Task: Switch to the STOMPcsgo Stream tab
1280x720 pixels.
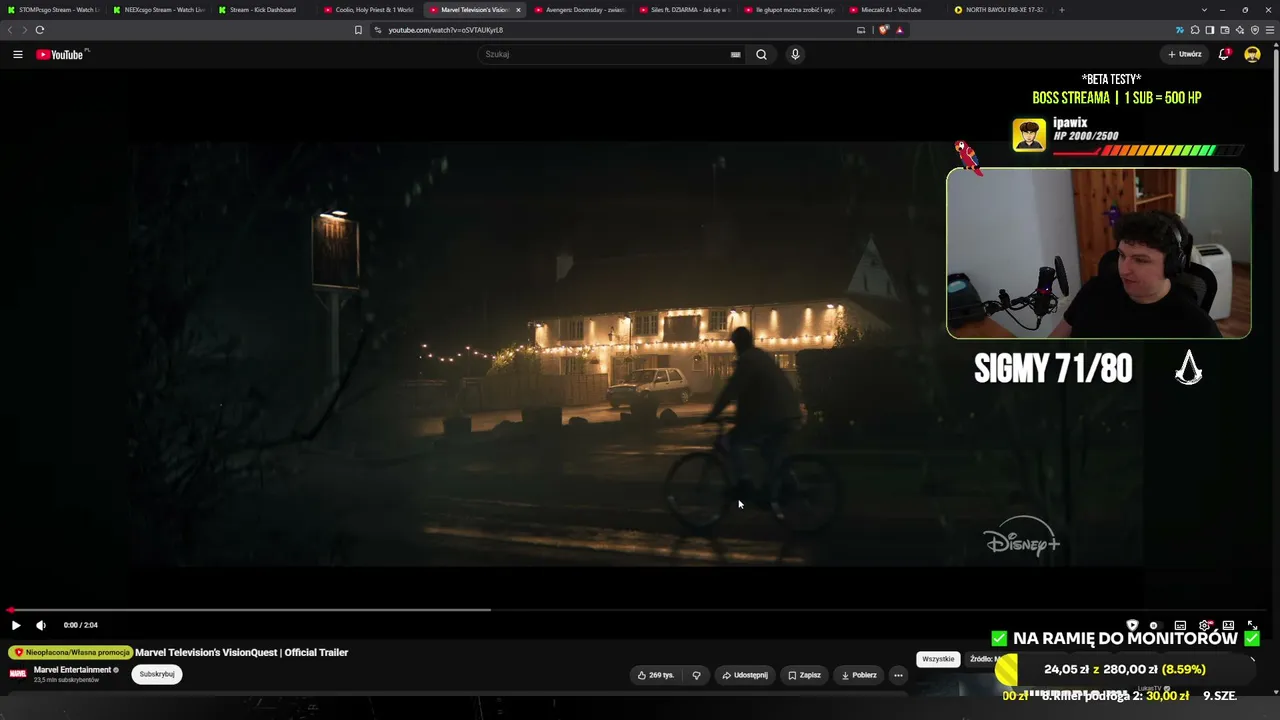Action: (54, 10)
